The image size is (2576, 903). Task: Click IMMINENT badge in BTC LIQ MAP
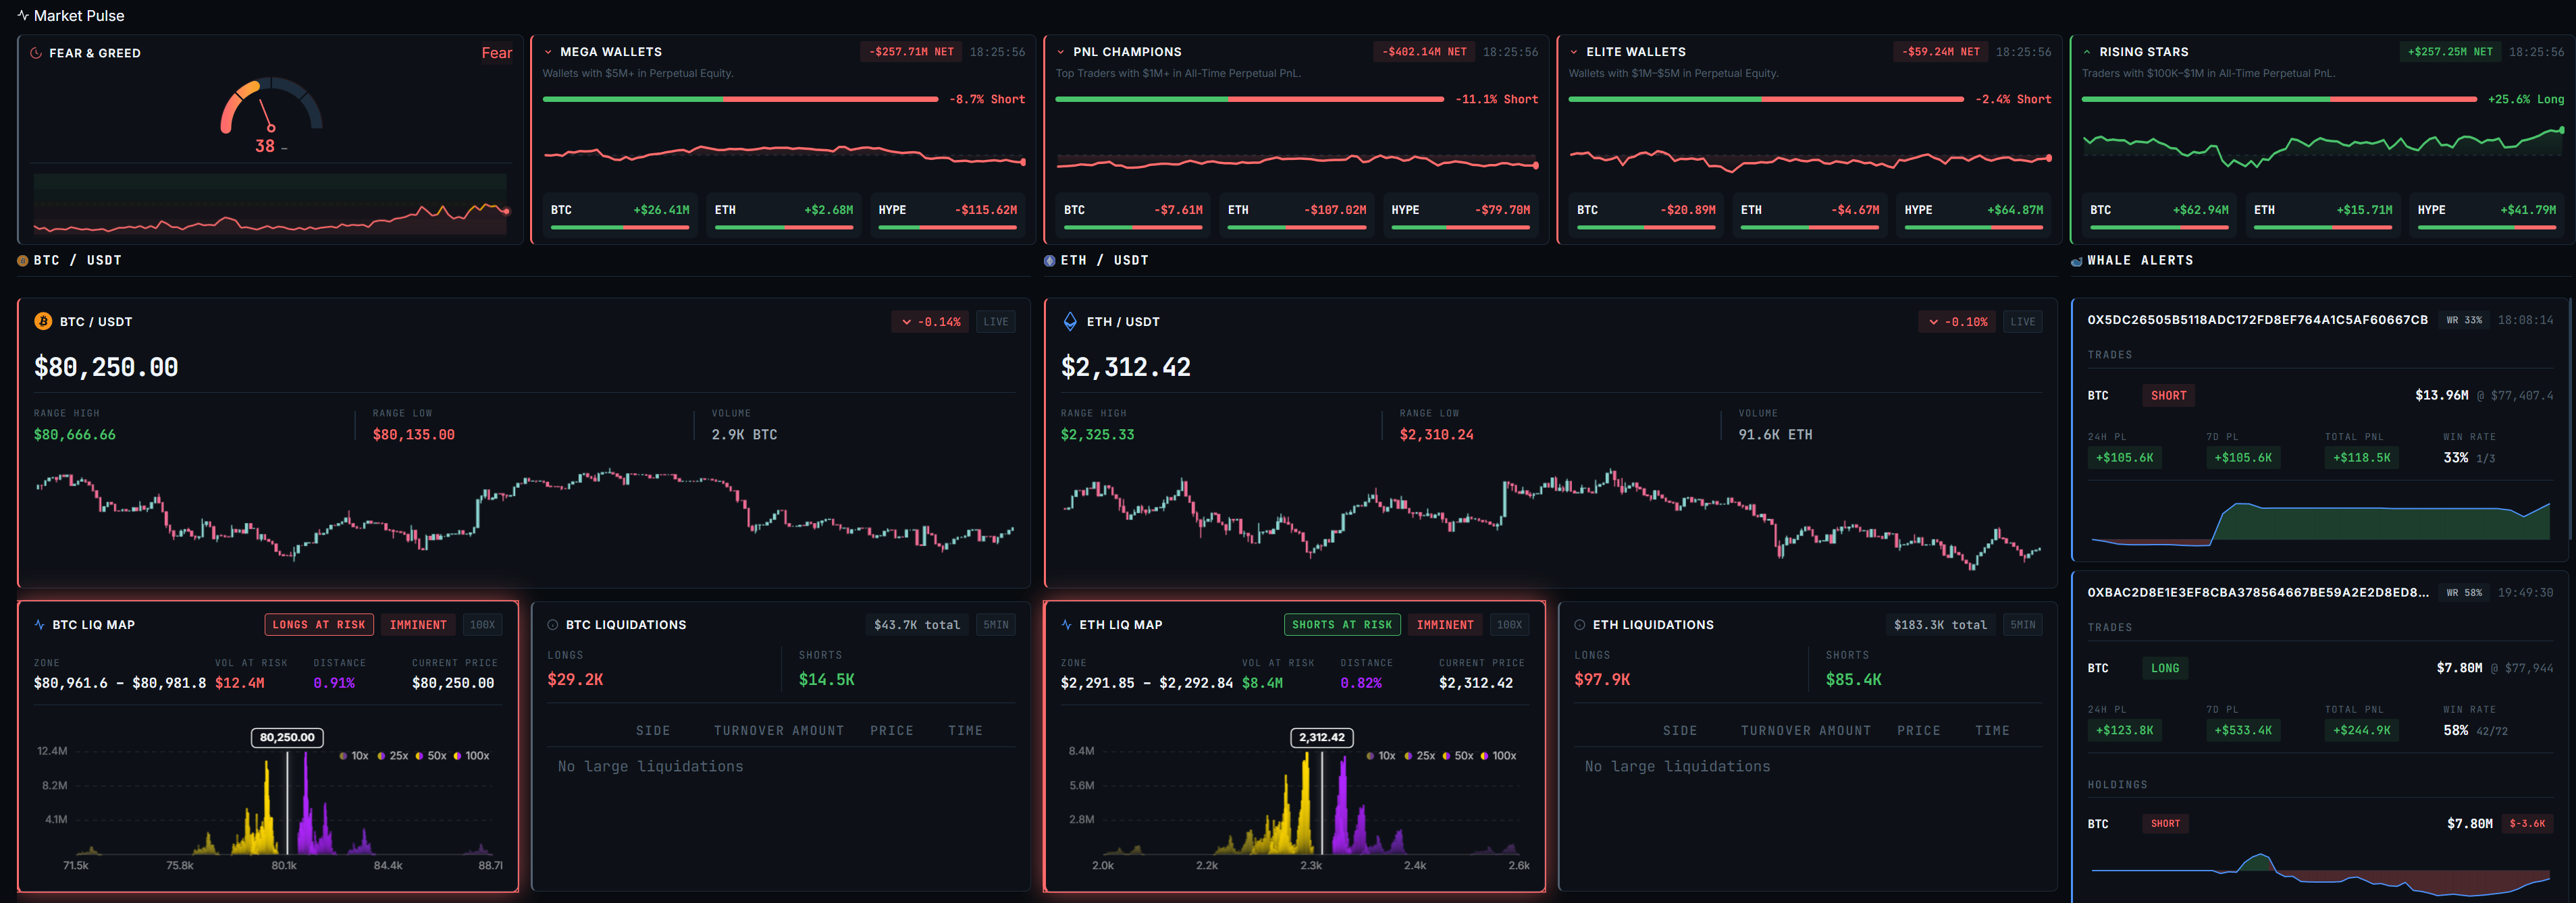418,625
